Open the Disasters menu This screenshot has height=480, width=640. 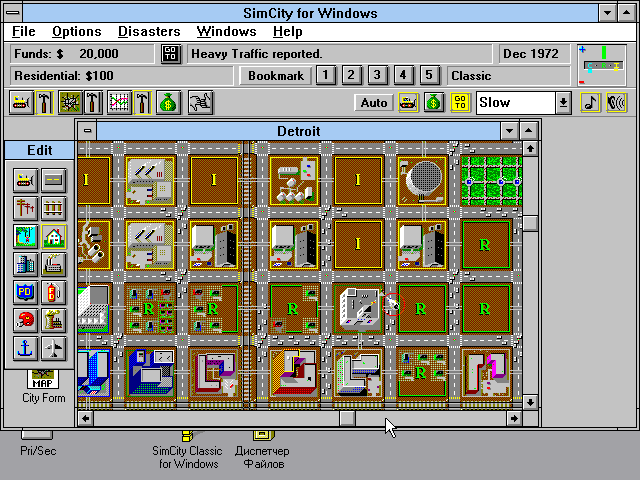149,31
